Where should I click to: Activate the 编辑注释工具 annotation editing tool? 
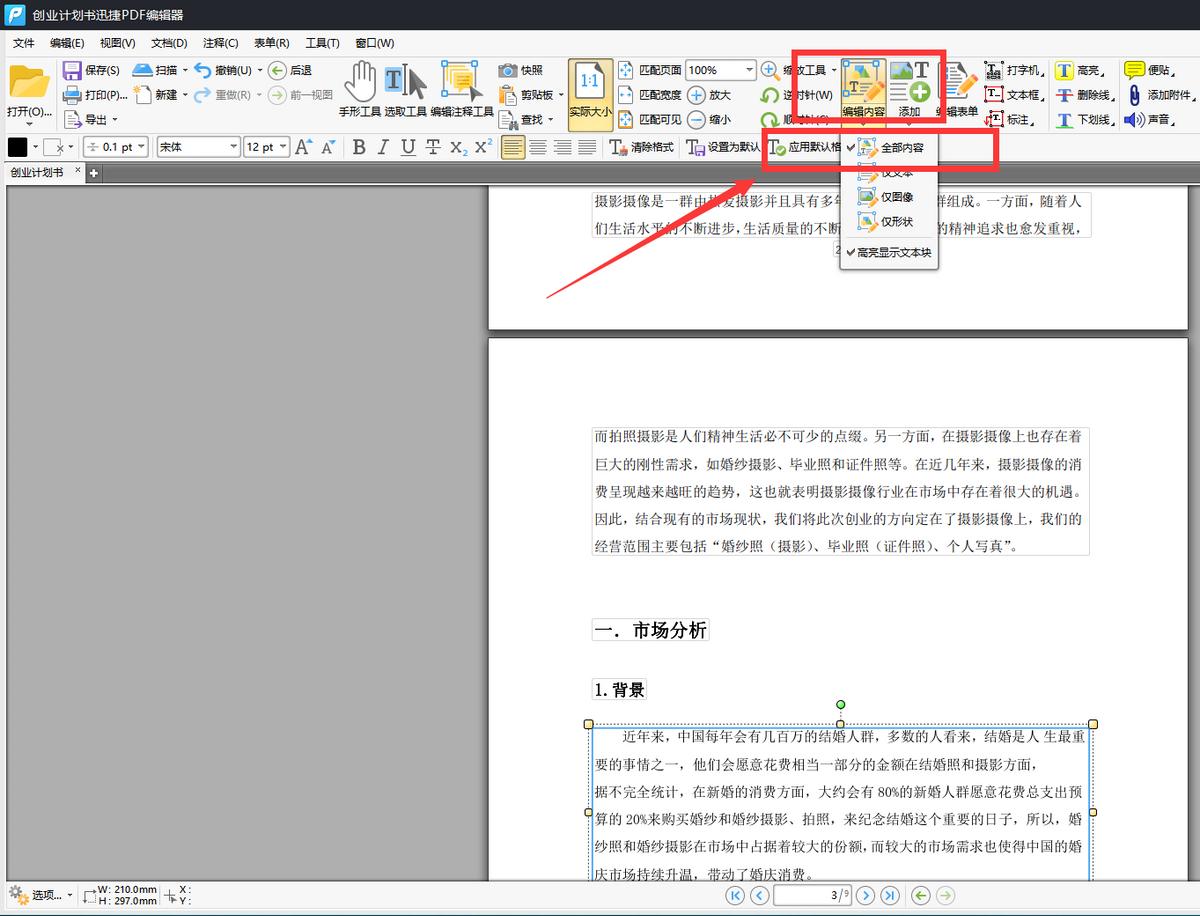point(458,80)
